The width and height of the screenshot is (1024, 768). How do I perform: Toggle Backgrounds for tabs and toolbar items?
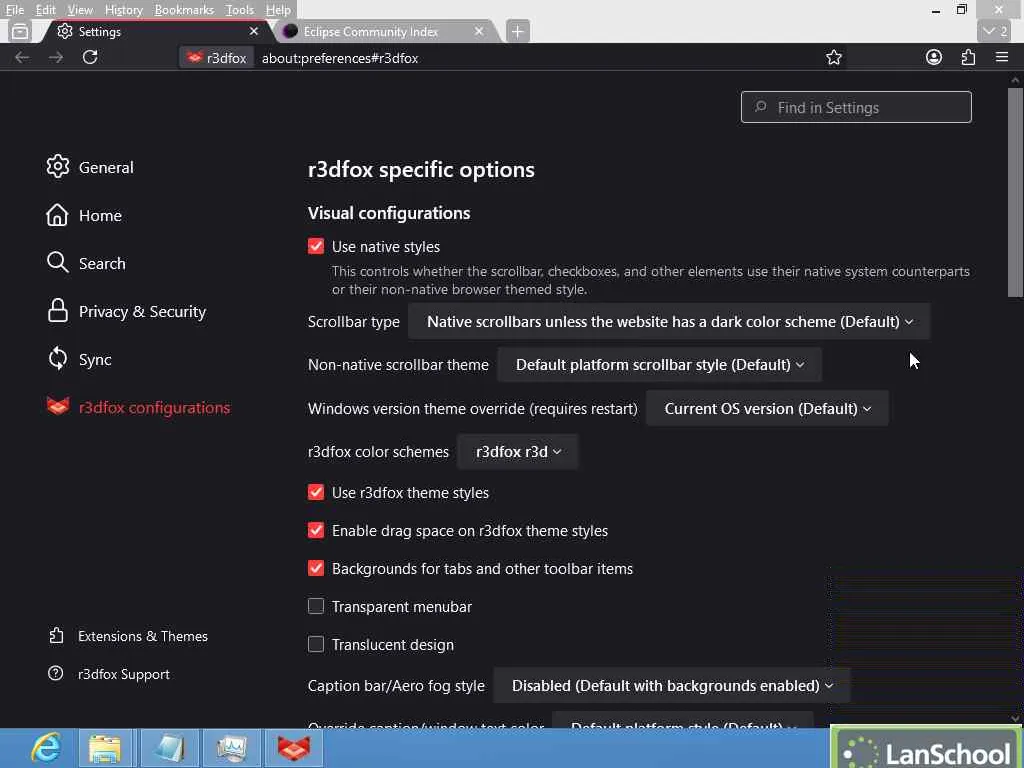(316, 568)
